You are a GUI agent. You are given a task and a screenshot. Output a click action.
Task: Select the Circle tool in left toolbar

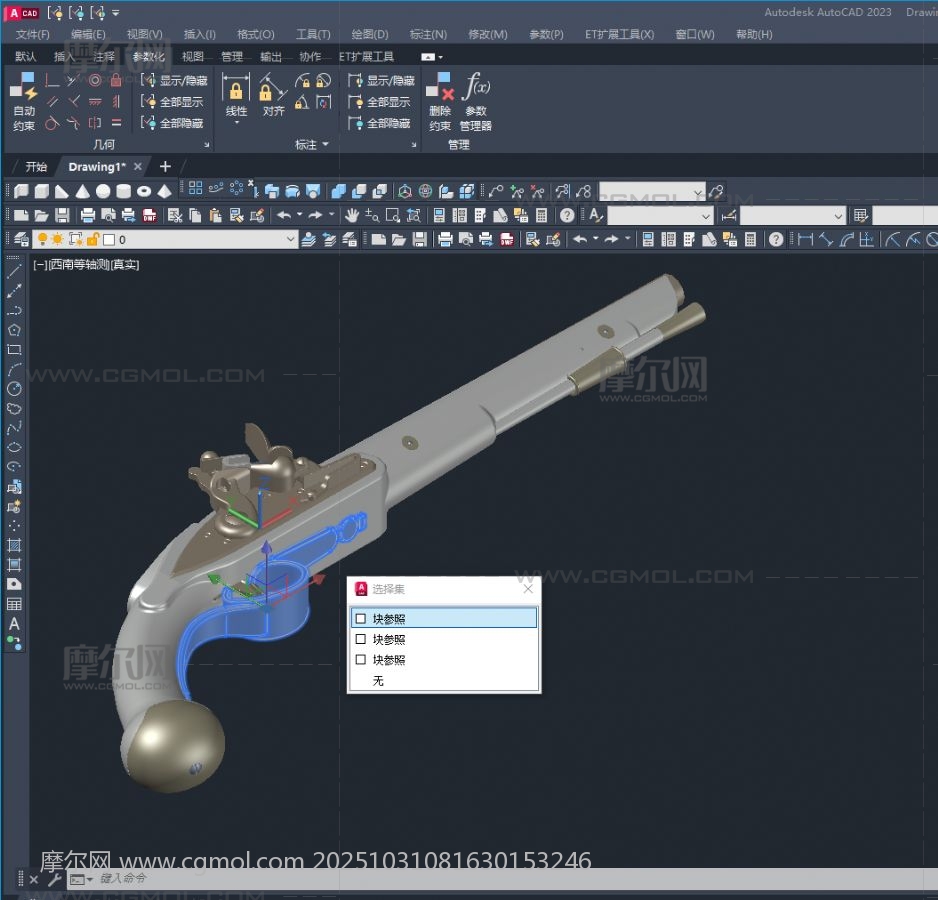coord(14,388)
